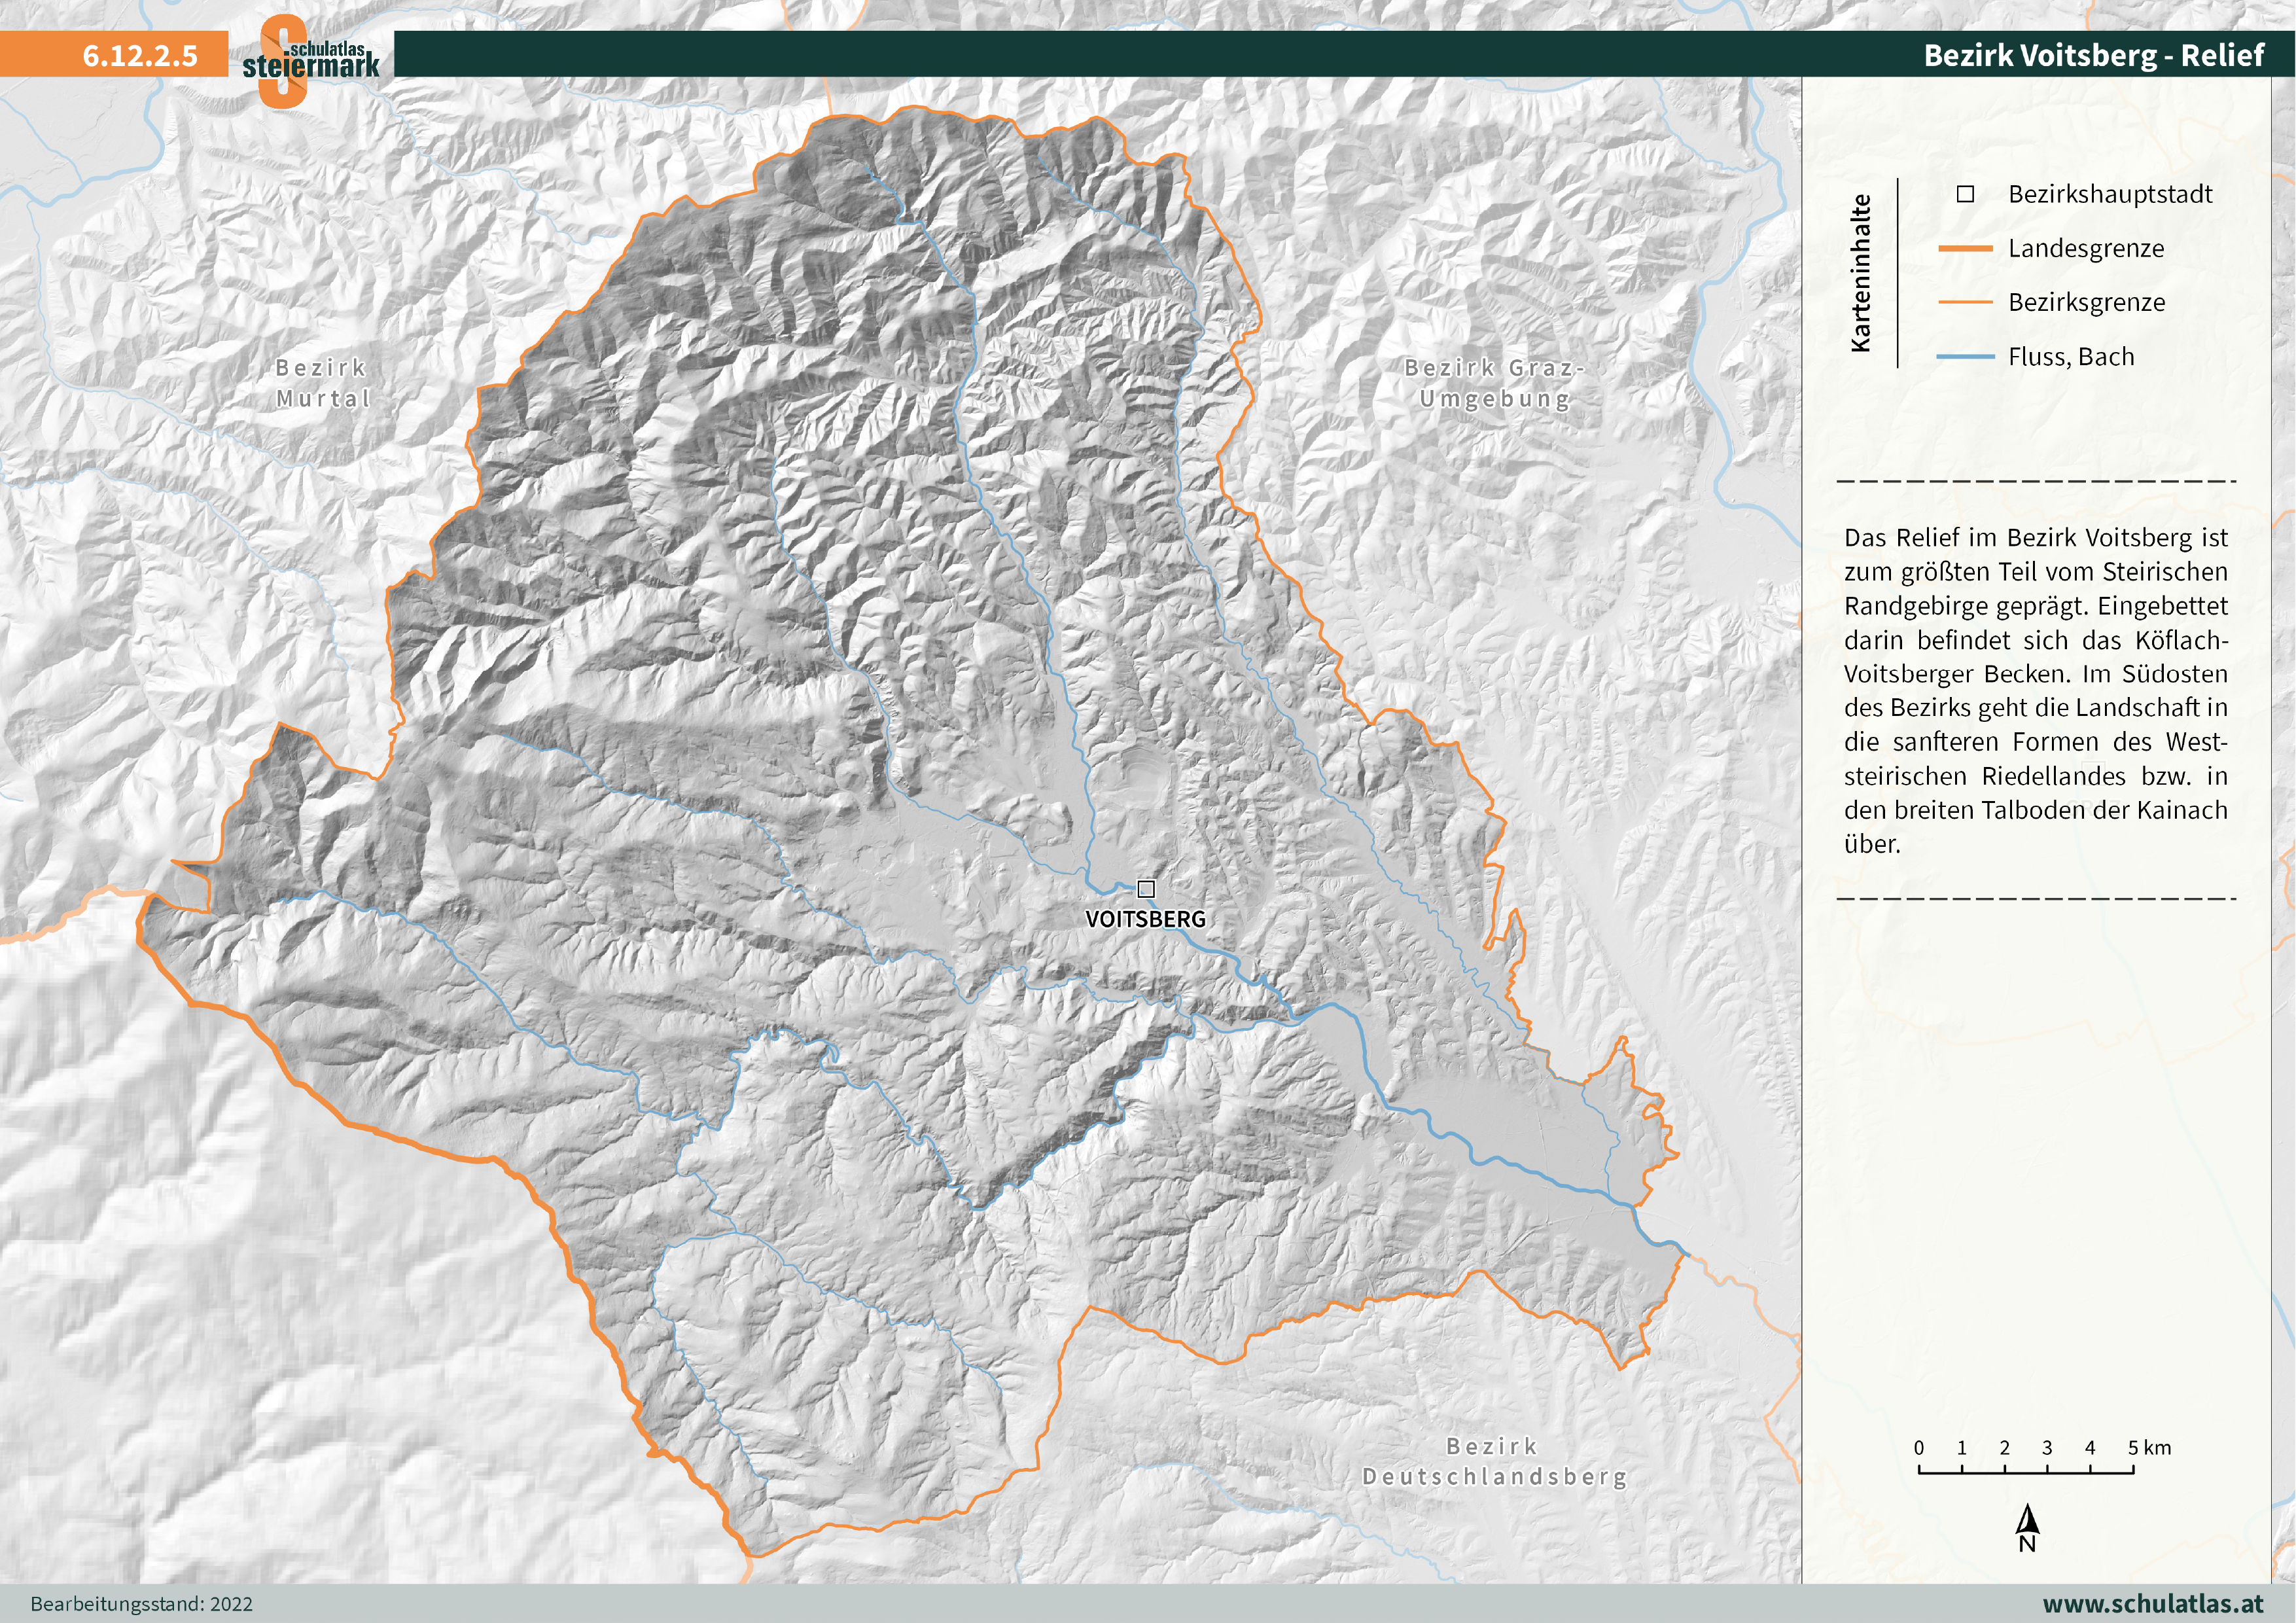Click the Bezirk Graz-Umgebung map label
Screen dimensions: 2296x1623
1495,383
